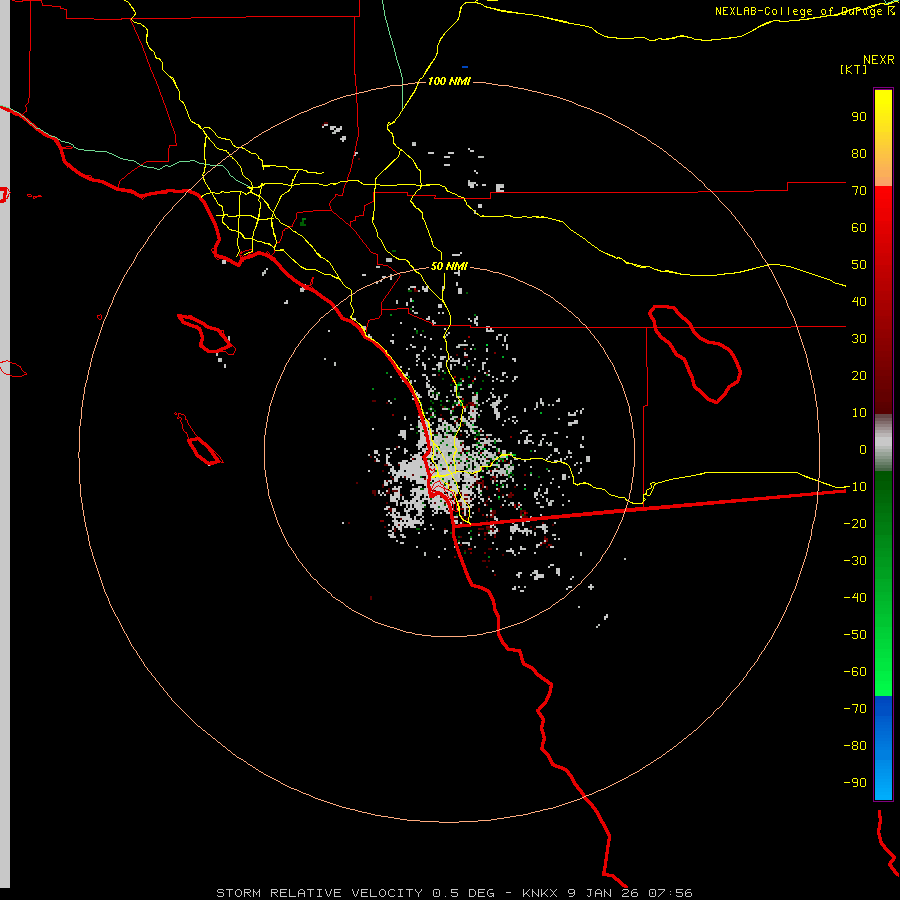
Task: Click the -30 knot scale label
Action: point(855,561)
